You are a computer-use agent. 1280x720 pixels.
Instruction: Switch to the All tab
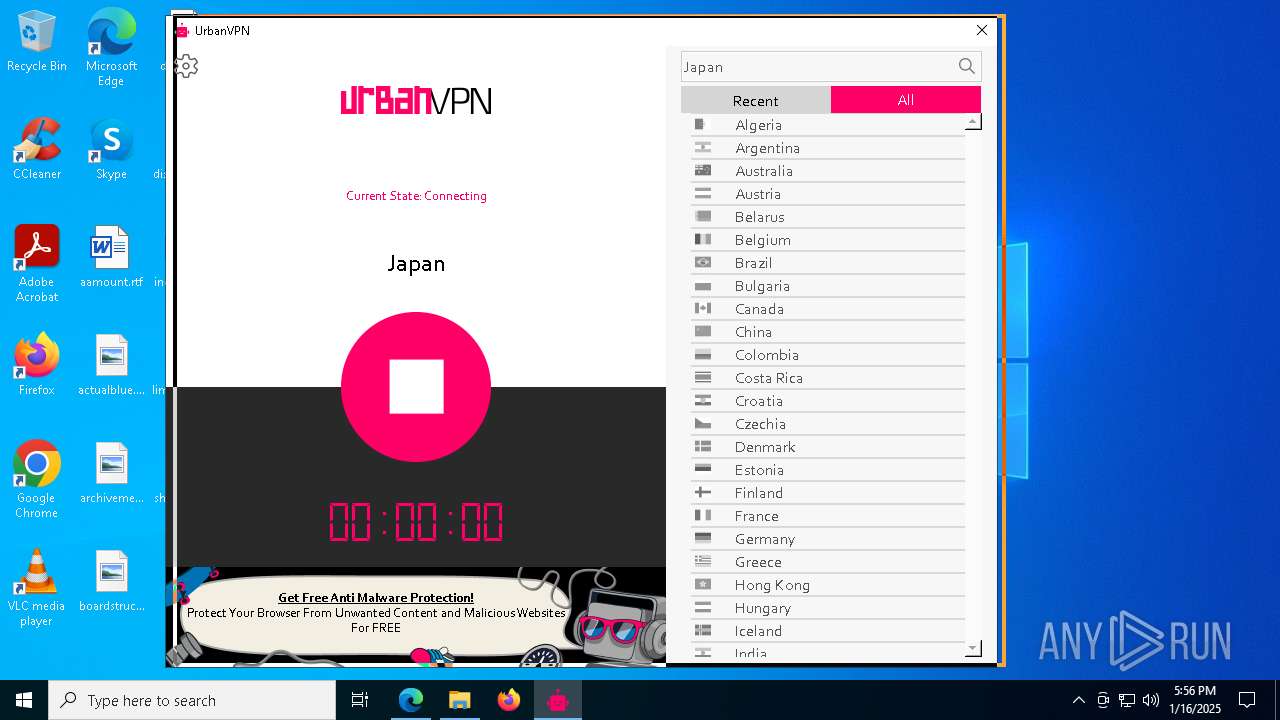[906, 100]
